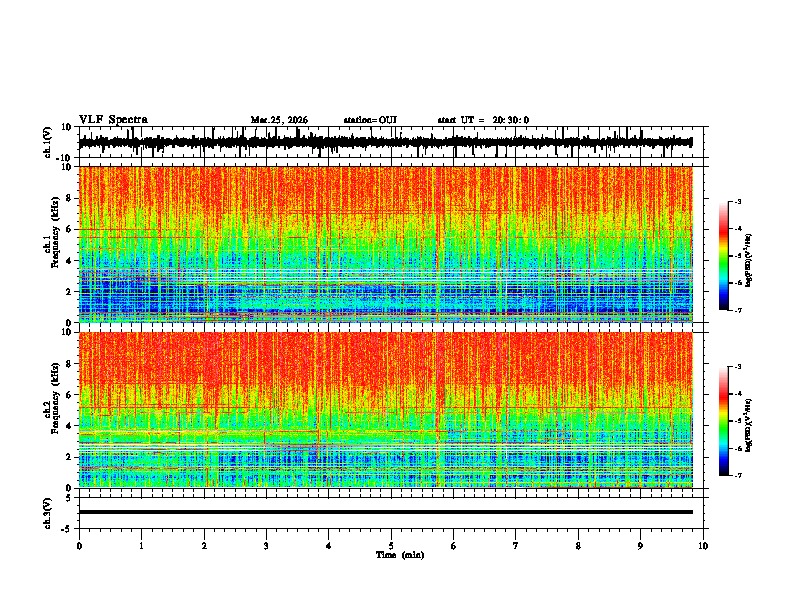Click the time axis tick label "6"
792x612 pixels.
[x=454, y=546]
